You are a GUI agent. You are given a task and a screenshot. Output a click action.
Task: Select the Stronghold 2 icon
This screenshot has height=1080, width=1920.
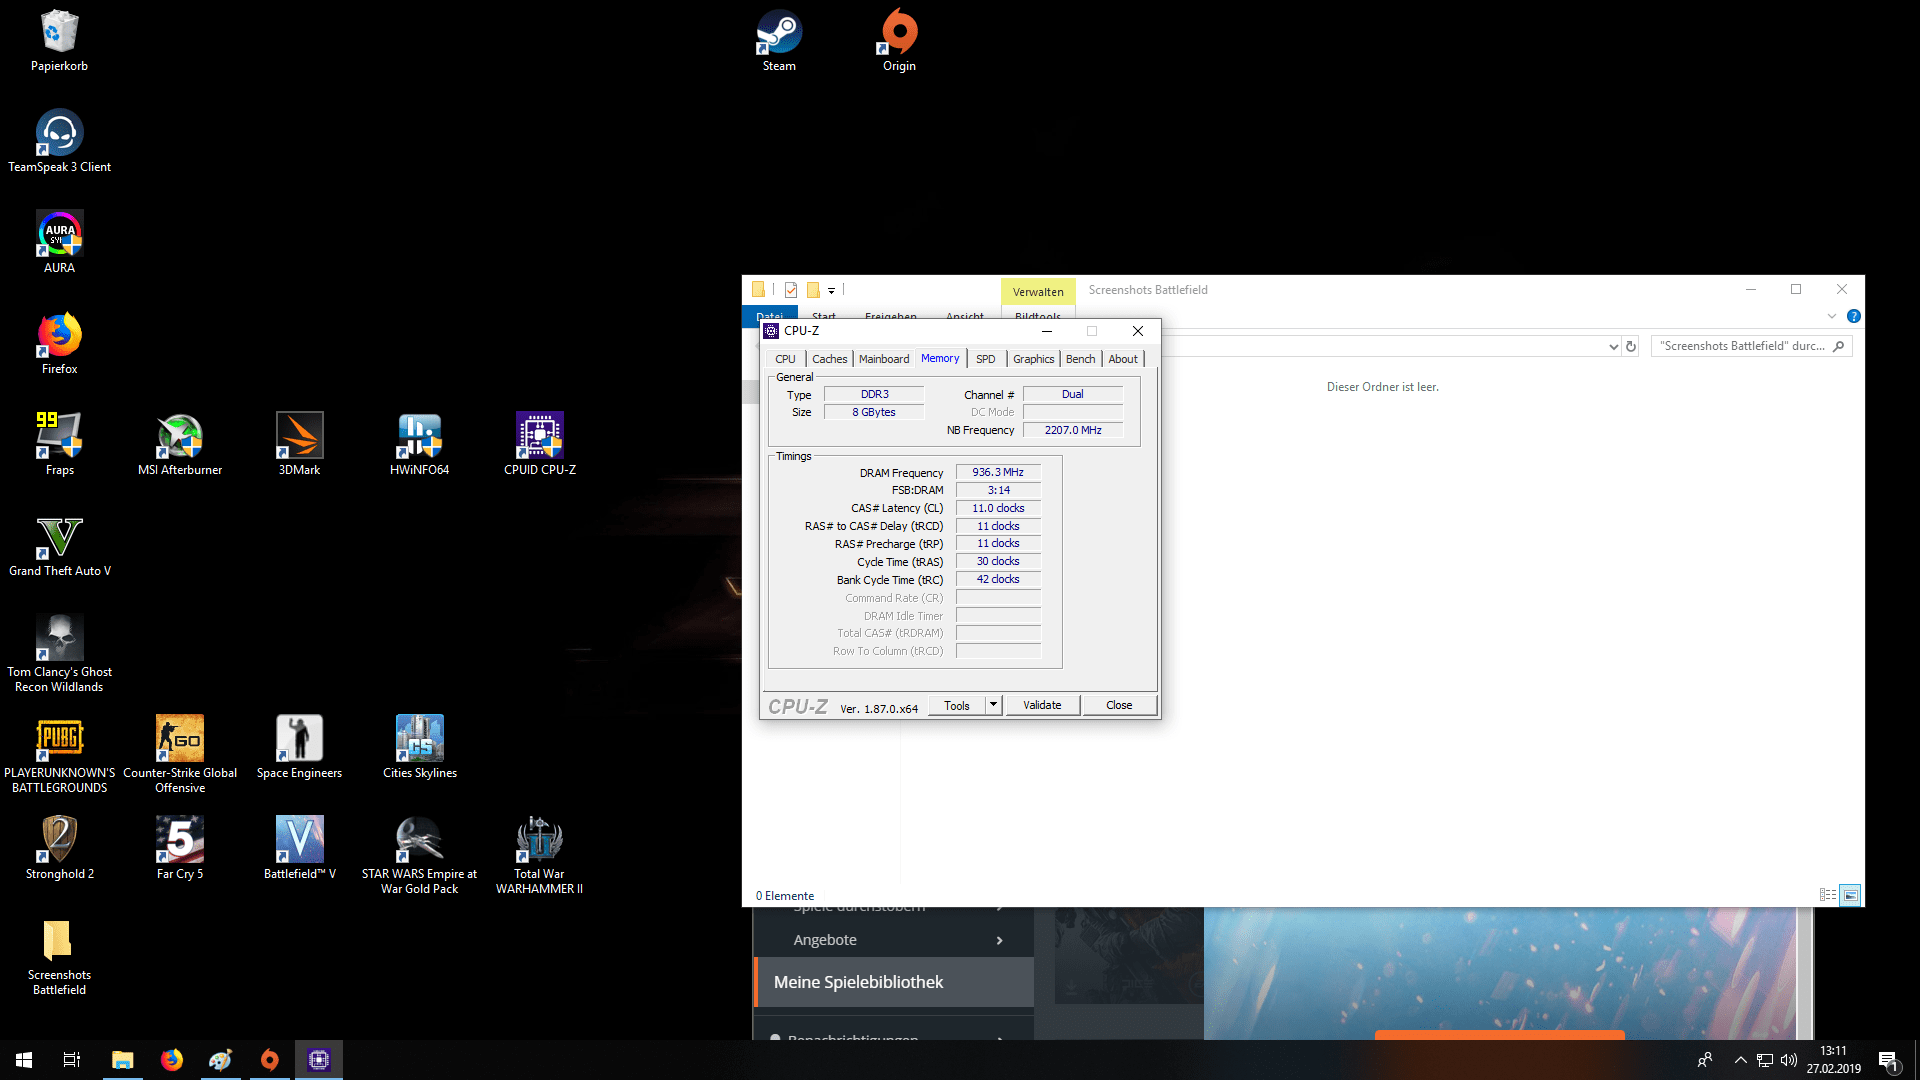tap(59, 848)
